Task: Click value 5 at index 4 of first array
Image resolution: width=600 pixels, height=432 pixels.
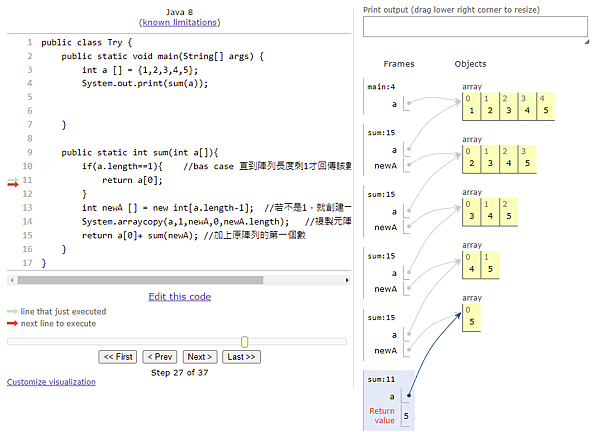Action: pyautogui.click(x=546, y=111)
